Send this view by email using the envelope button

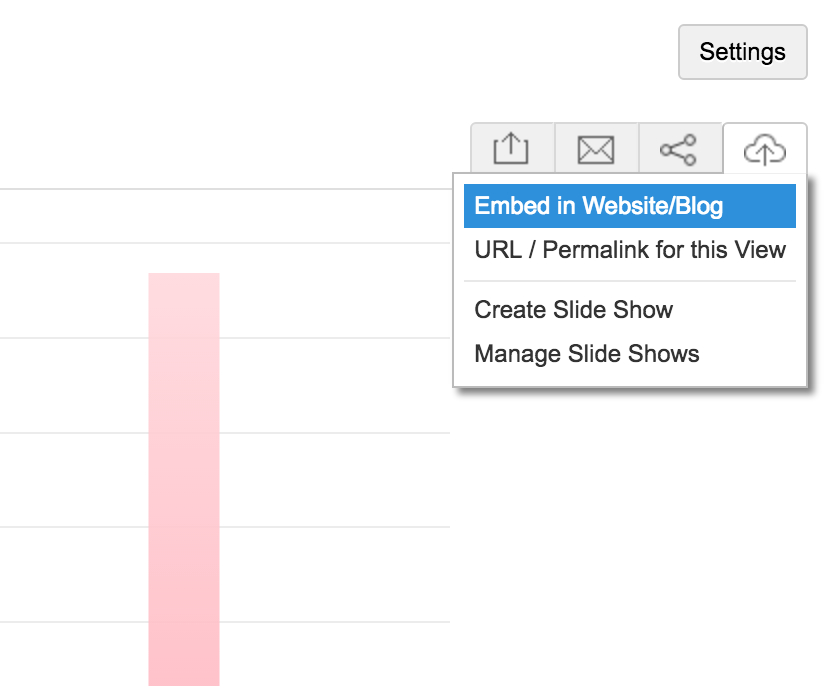pos(596,150)
